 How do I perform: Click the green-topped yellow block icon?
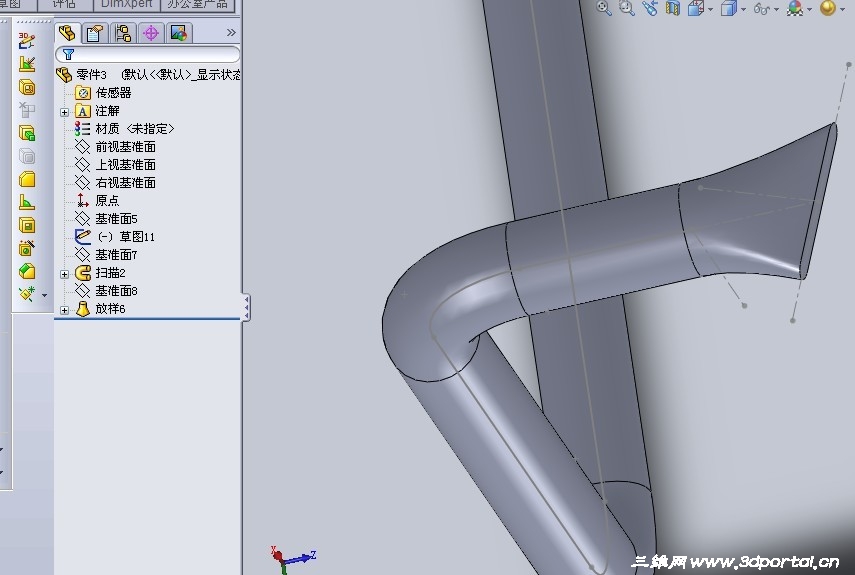click(27, 271)
